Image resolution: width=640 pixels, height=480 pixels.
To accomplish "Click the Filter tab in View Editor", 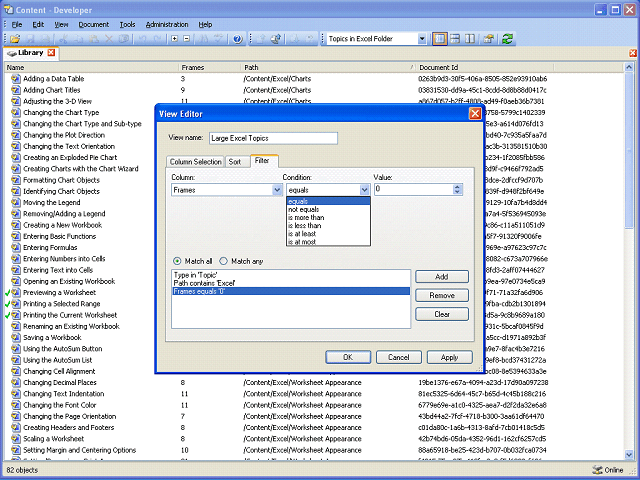I will pos(262,161).
